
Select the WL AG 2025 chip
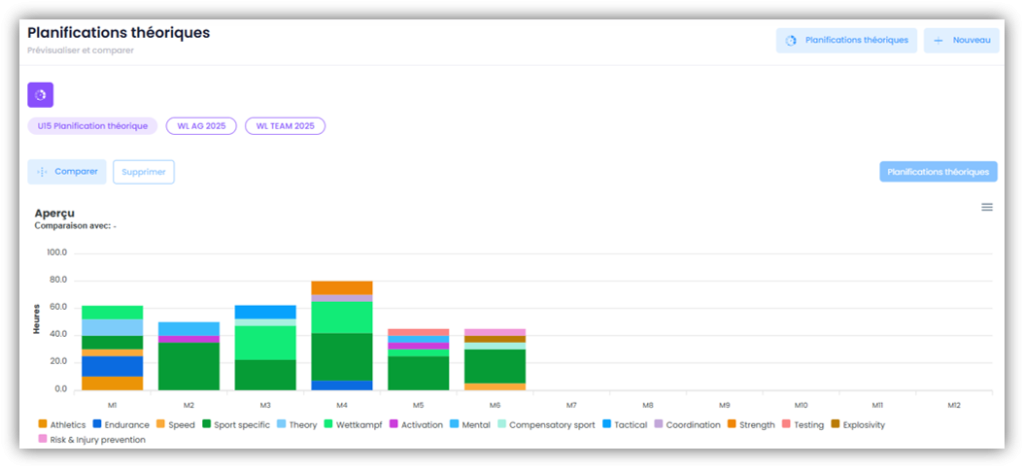tap(201, 126)
